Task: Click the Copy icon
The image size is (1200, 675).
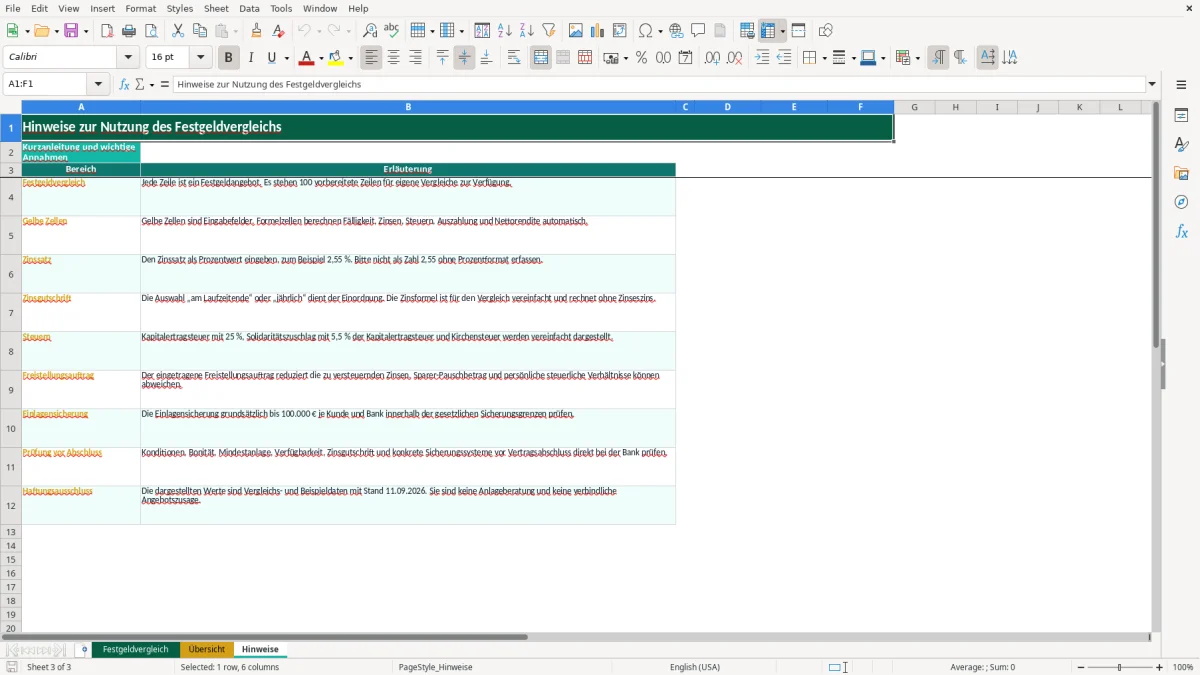Action: coord(200,31)
